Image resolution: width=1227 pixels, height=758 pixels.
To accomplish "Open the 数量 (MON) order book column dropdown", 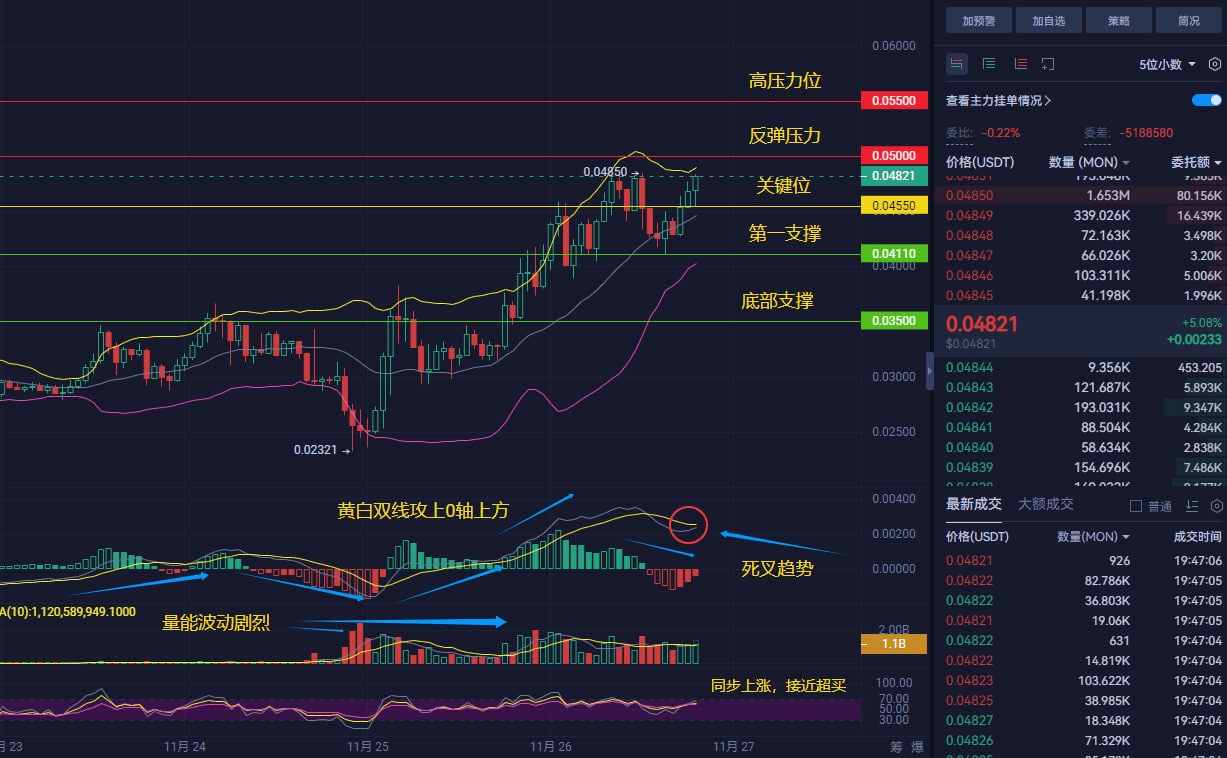I will tap(1089, 162).
